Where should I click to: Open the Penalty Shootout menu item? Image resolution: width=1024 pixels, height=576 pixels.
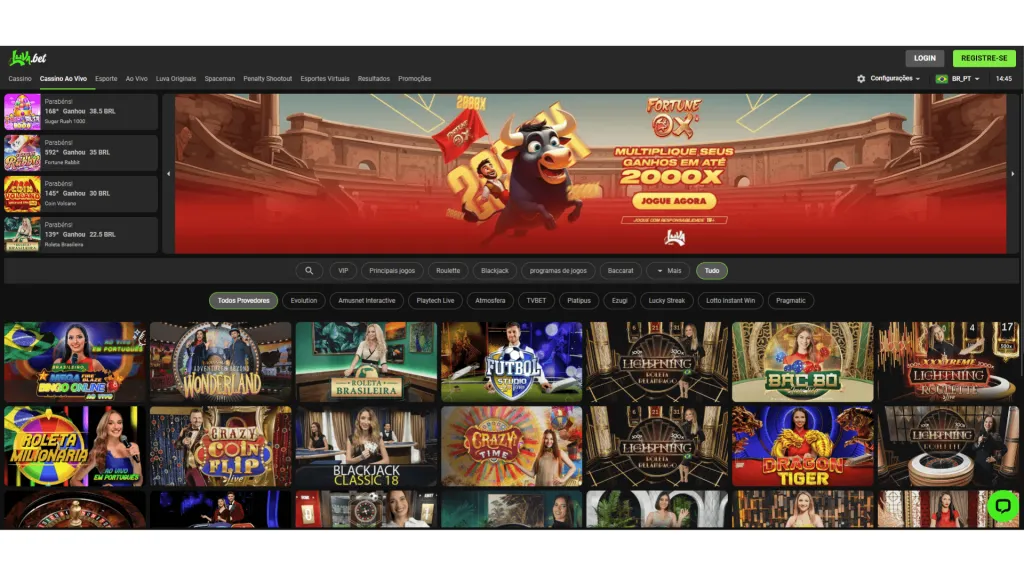(267, 79)
